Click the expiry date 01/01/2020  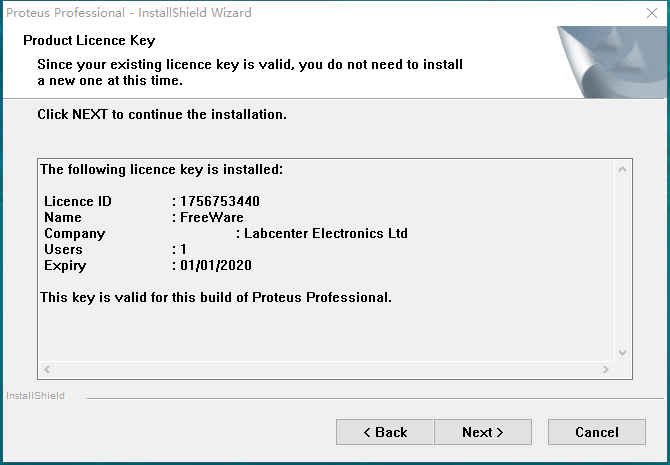(x=215, y=265)
